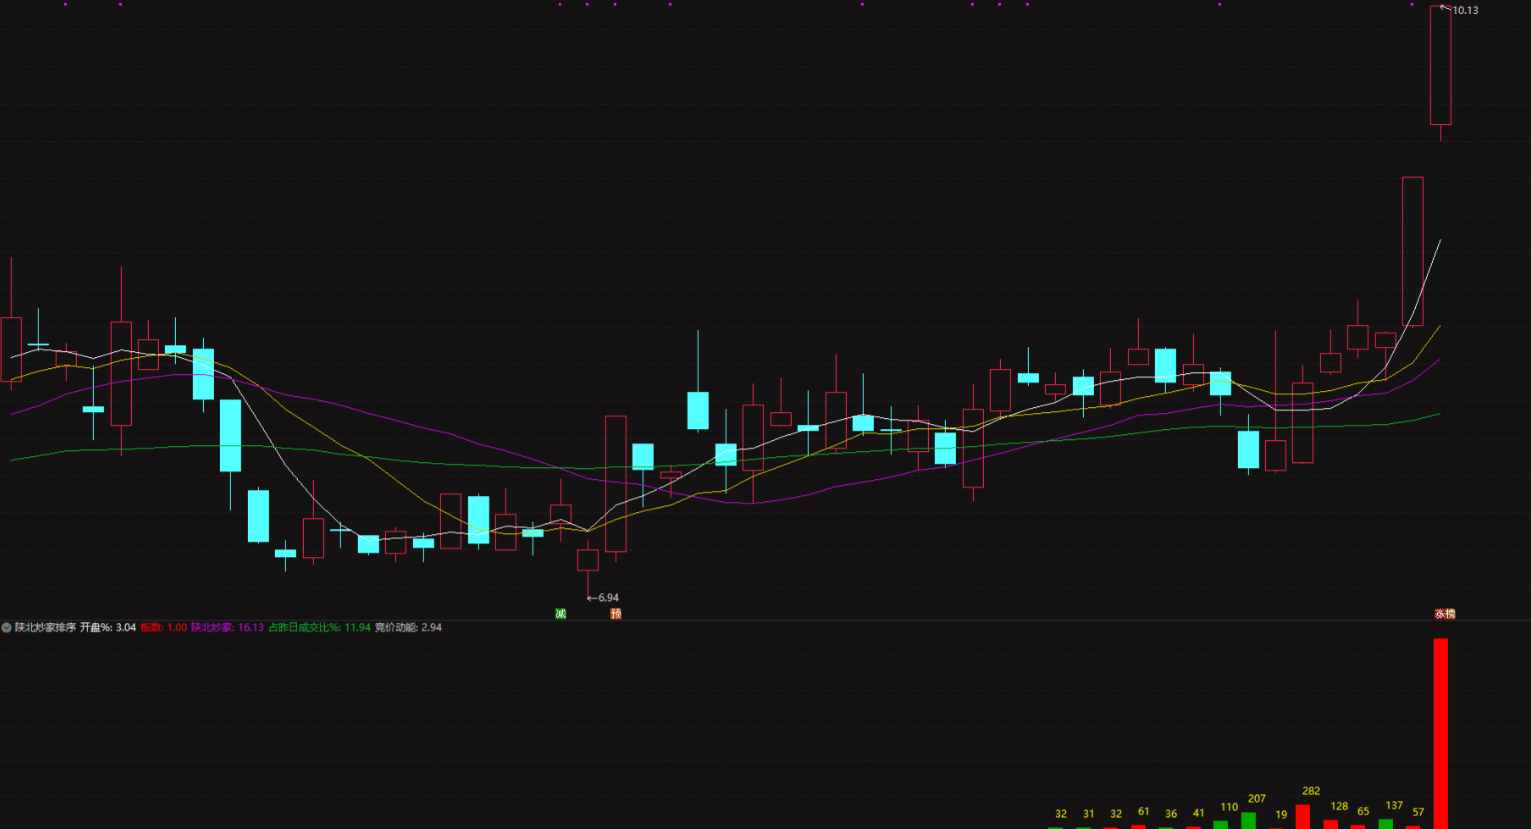This screenshot has width=1531, height=829.
Task: Expand the 陕北炒家排序 indicator dropdown arrow
Action: pos(7,628)
